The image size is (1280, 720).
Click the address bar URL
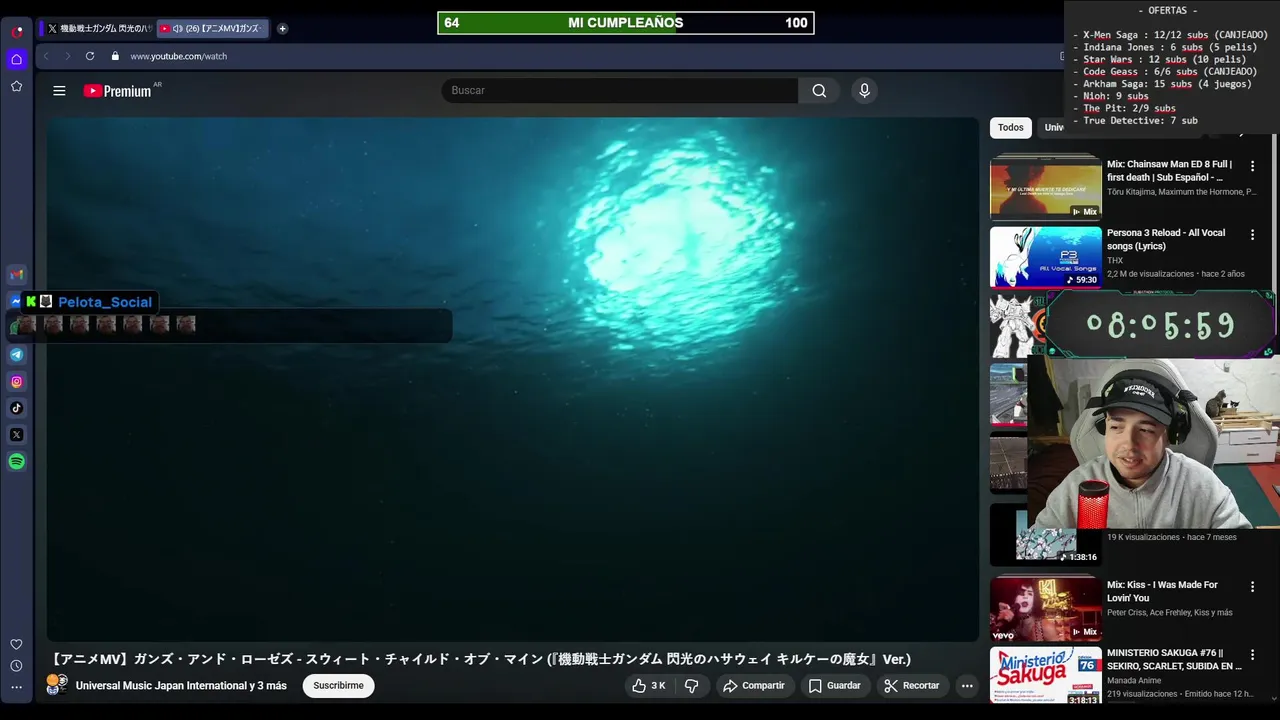(178, 56)
